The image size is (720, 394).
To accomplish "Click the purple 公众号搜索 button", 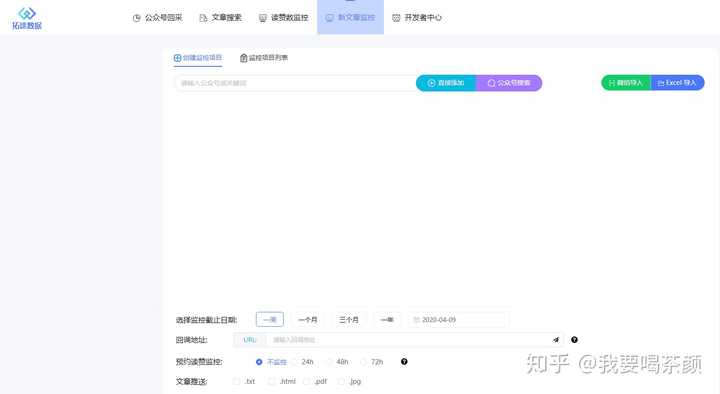I will point(509,83).
